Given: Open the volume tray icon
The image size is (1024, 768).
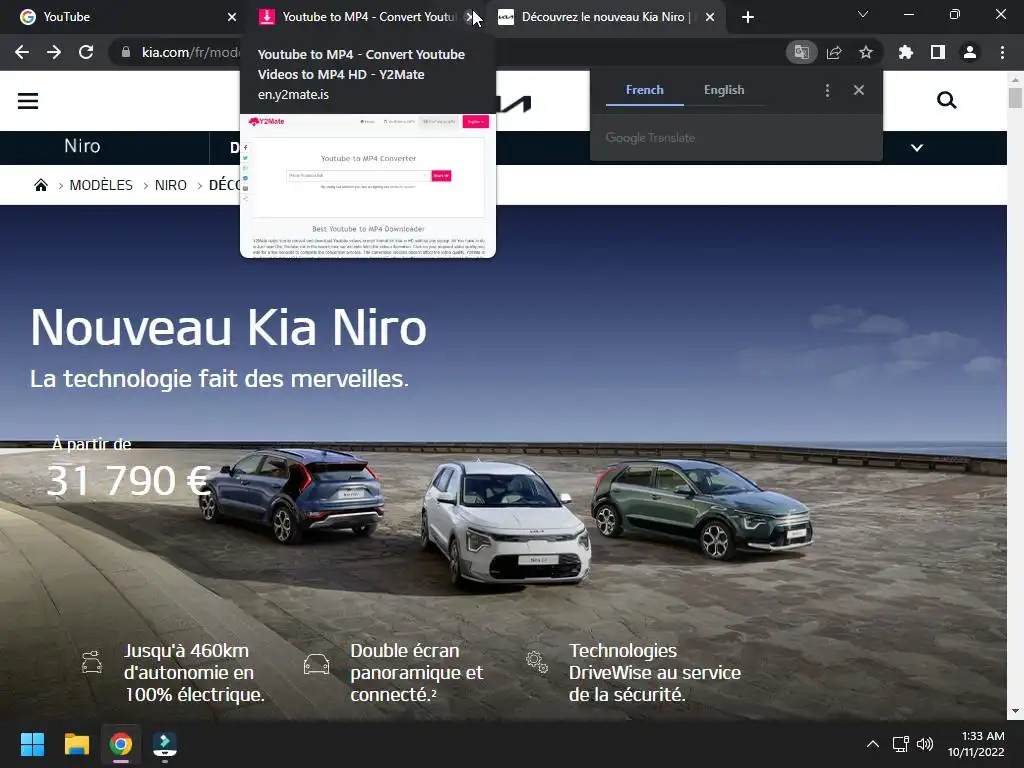Looking at the screenshot, I should point(925,744).
